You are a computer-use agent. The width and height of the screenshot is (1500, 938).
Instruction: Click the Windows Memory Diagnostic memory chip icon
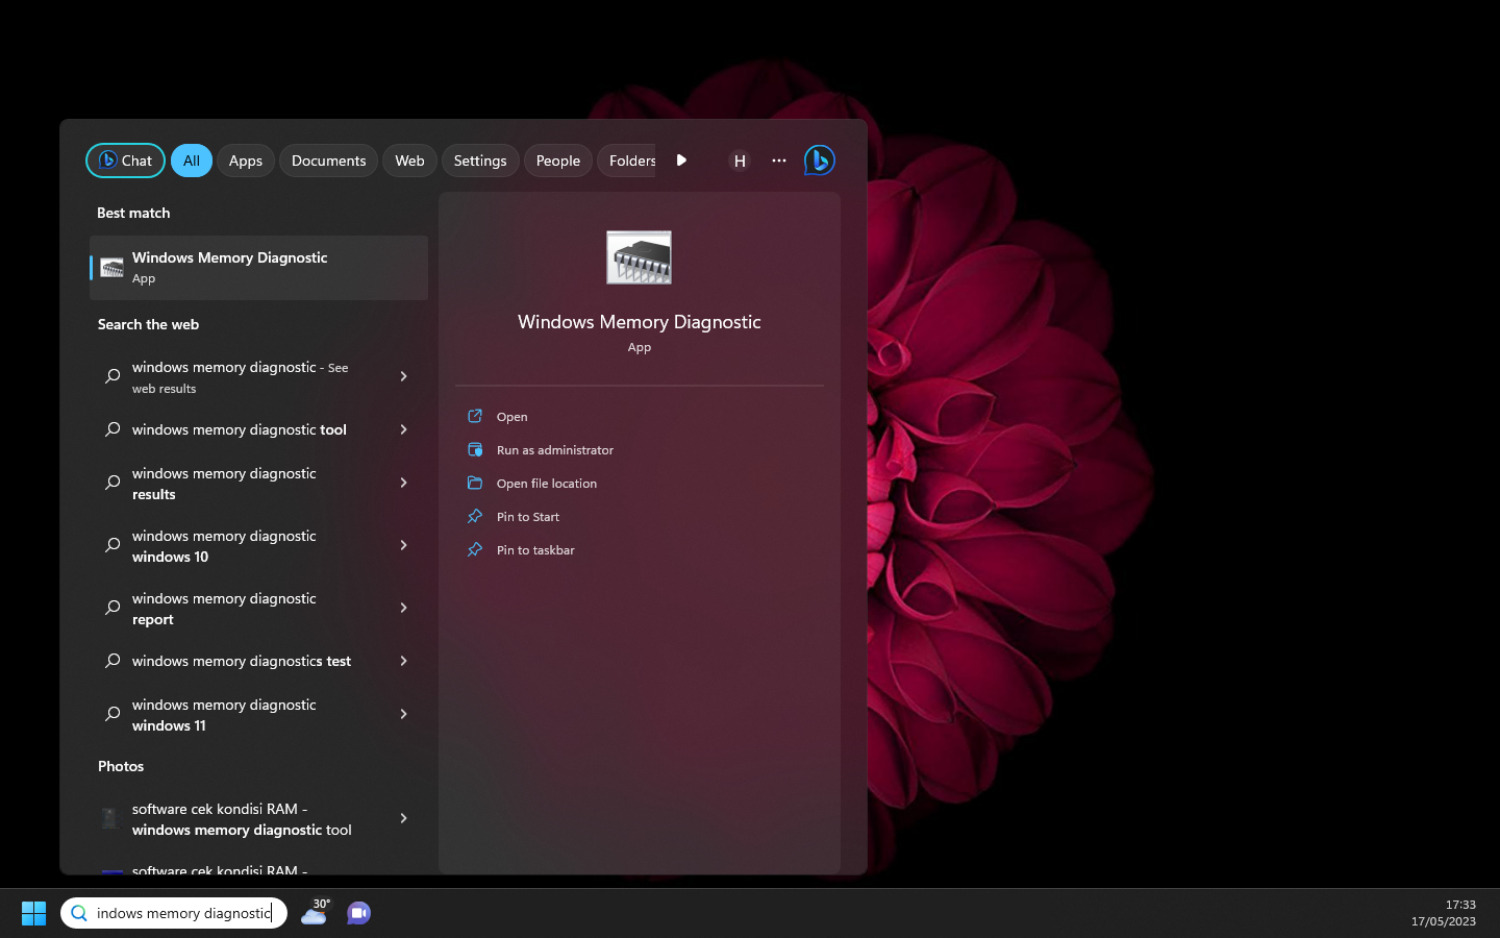[639, 256]
